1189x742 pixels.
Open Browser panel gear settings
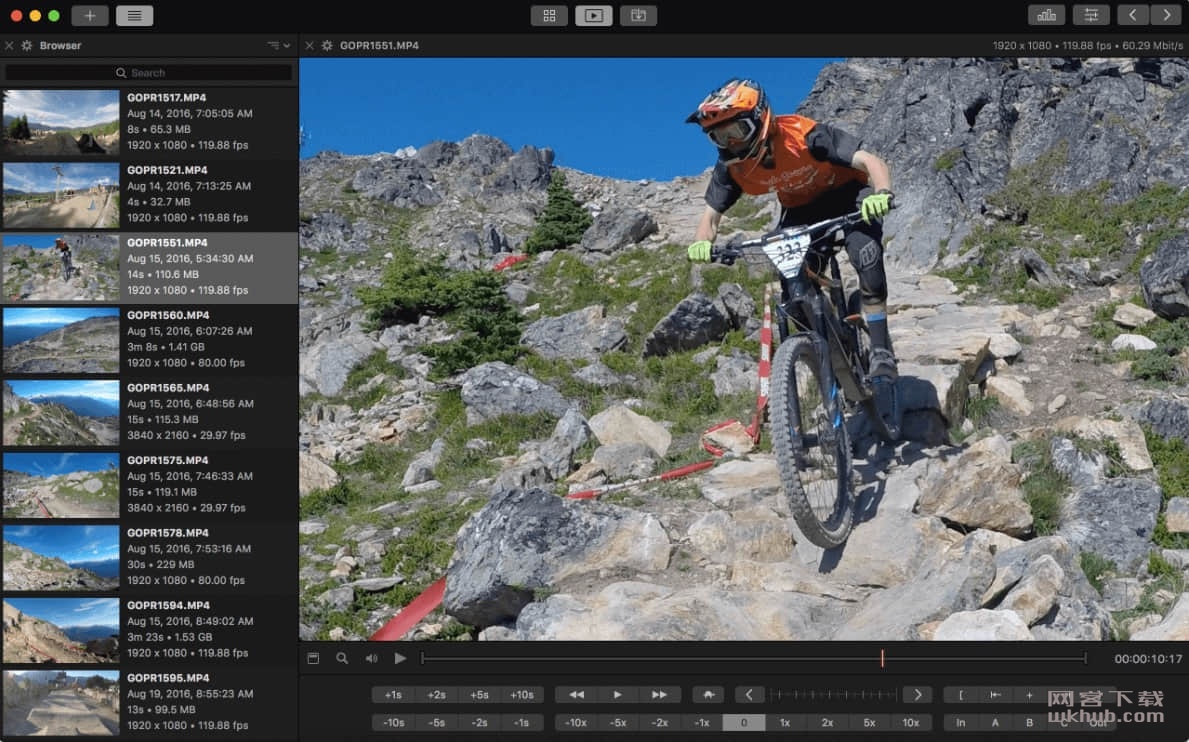[x=27, y=45]
